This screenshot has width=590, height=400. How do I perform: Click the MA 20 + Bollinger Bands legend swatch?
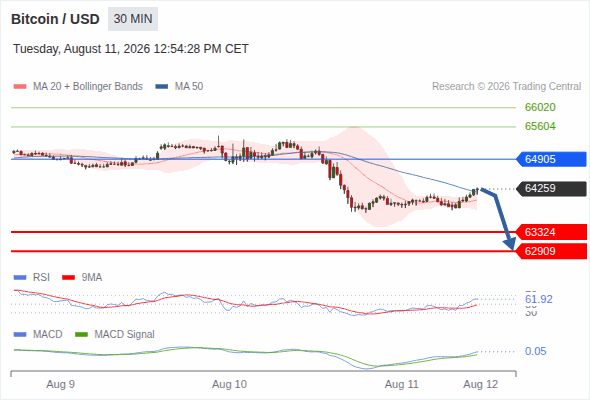[20, 87]
